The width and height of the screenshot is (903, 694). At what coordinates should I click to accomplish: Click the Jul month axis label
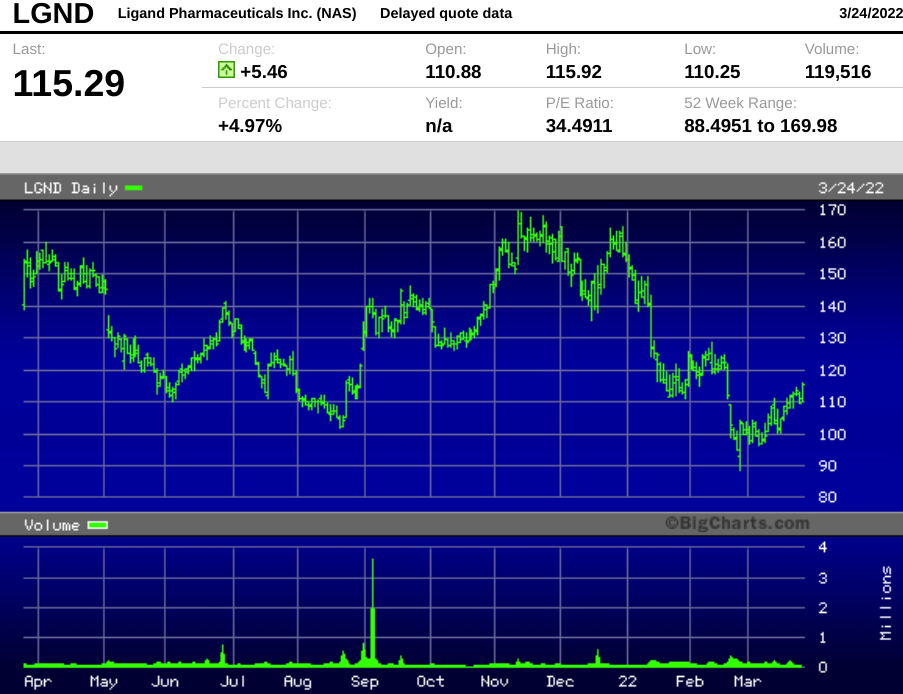(233, 682)
